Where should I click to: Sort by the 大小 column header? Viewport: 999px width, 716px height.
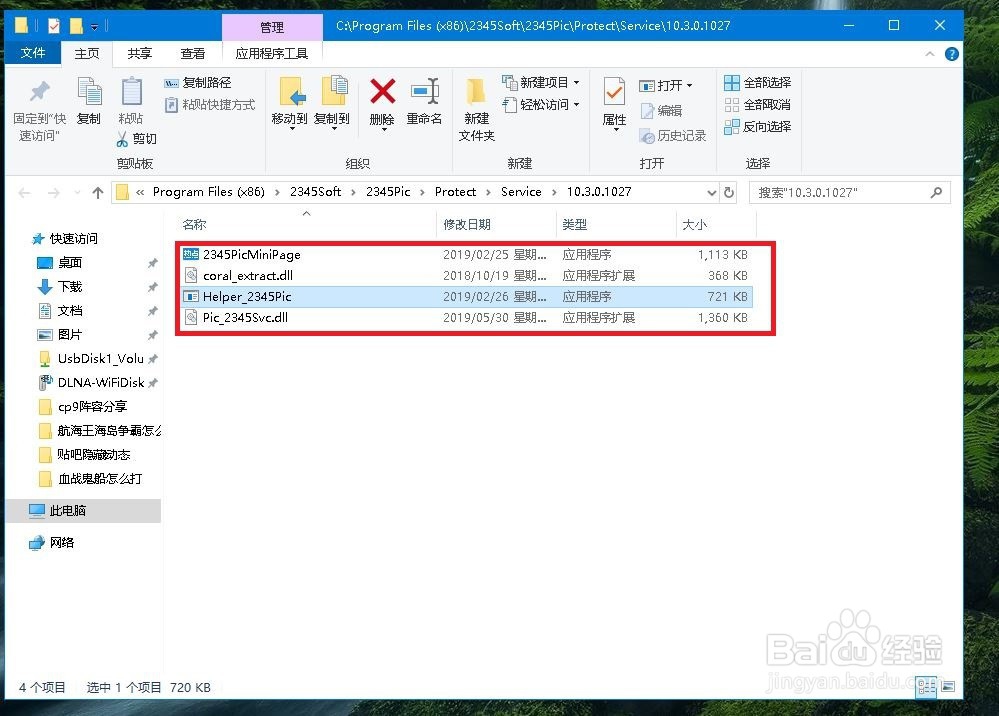(716, 224)
